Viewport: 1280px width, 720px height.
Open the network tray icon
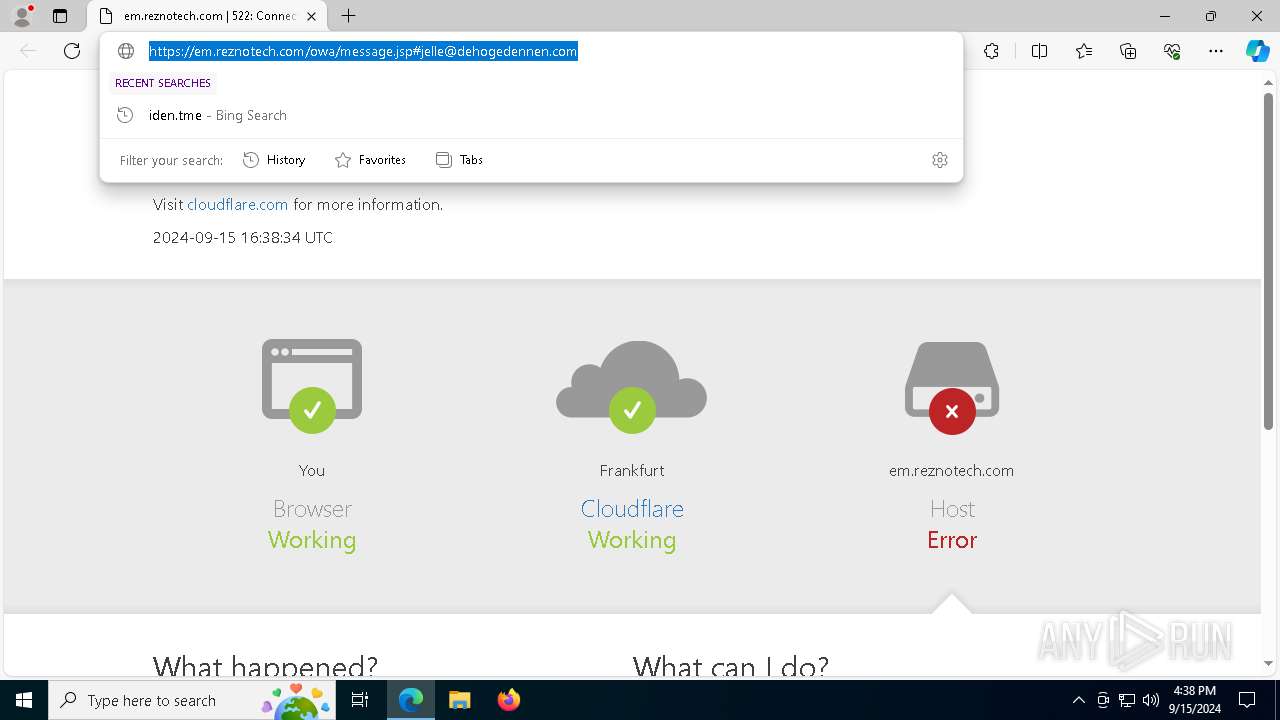point(1127,700)
